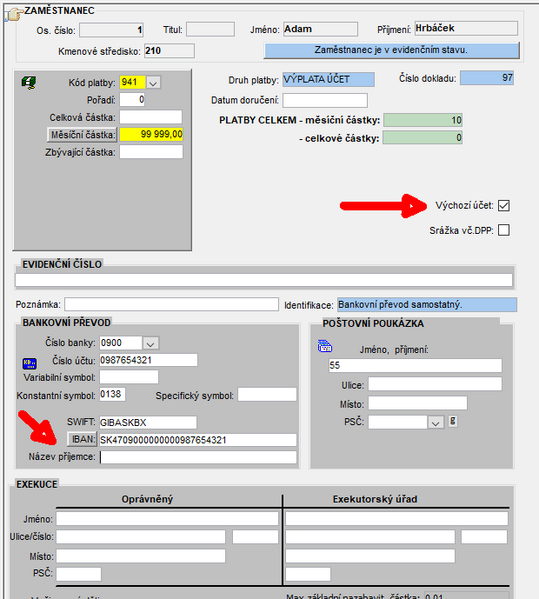Click the Místo field in Poštovní poukázka
539x599 pixels.
(x=418, y=403)
